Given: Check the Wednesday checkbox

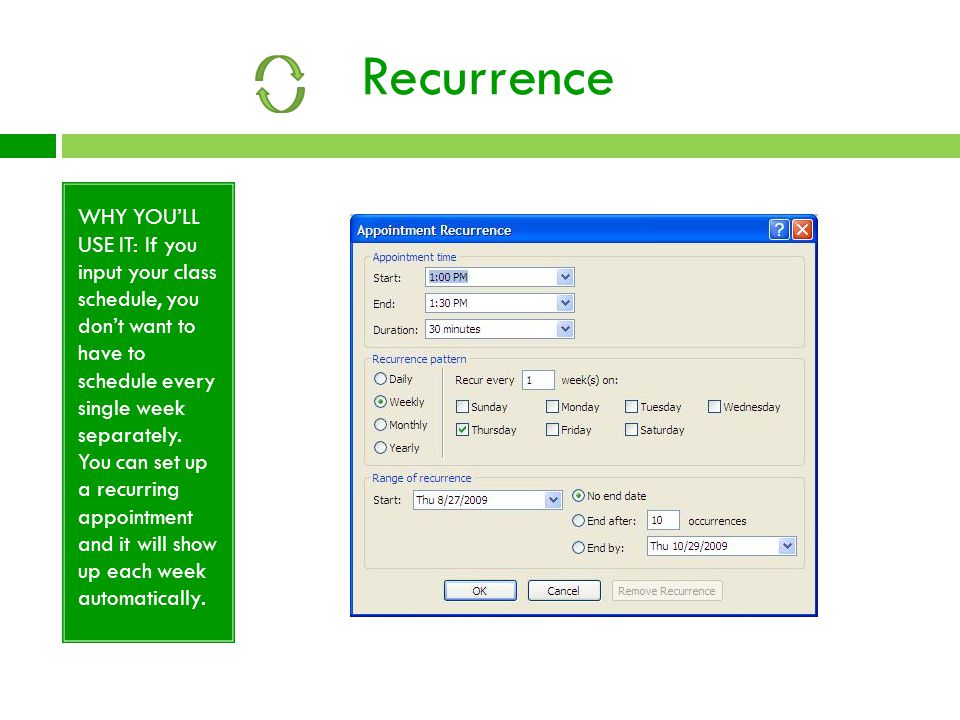Looking at the screenshot, I should tap(714, 407).
